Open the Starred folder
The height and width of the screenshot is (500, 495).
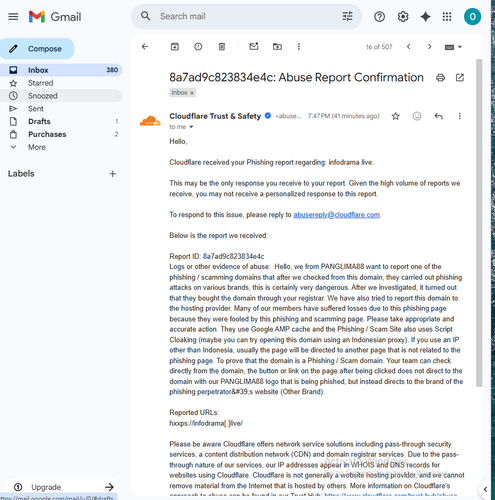pyautogui.click(x=61, y=83)
